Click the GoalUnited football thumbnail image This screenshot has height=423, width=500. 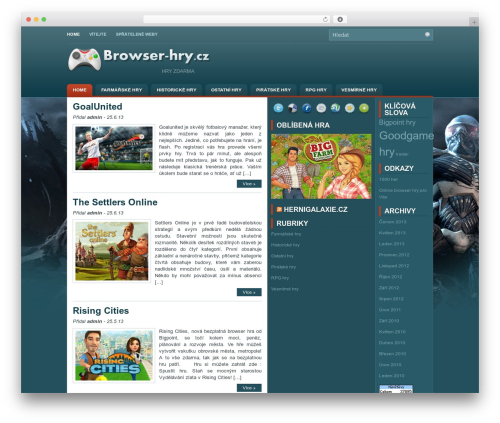tap(114, 148)
